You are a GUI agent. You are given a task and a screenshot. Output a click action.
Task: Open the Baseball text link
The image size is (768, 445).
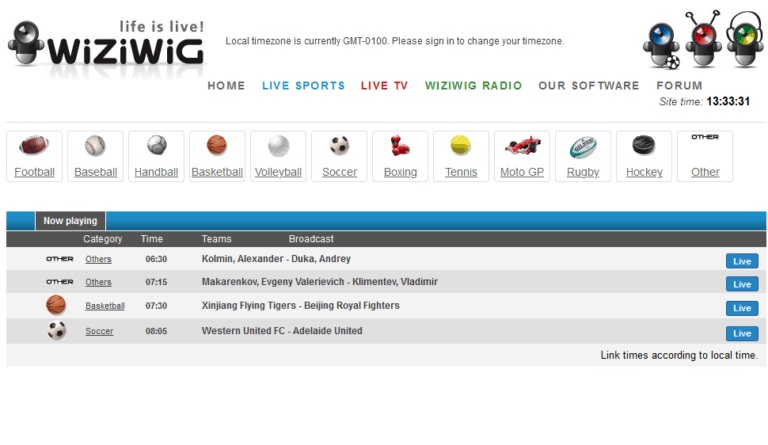pos(96,172)
